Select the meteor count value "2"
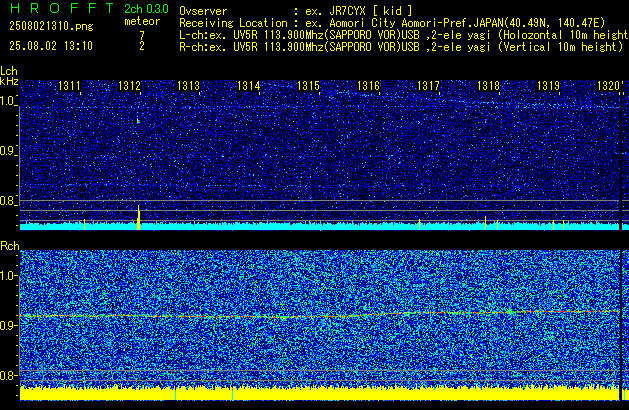 [142, 46]
